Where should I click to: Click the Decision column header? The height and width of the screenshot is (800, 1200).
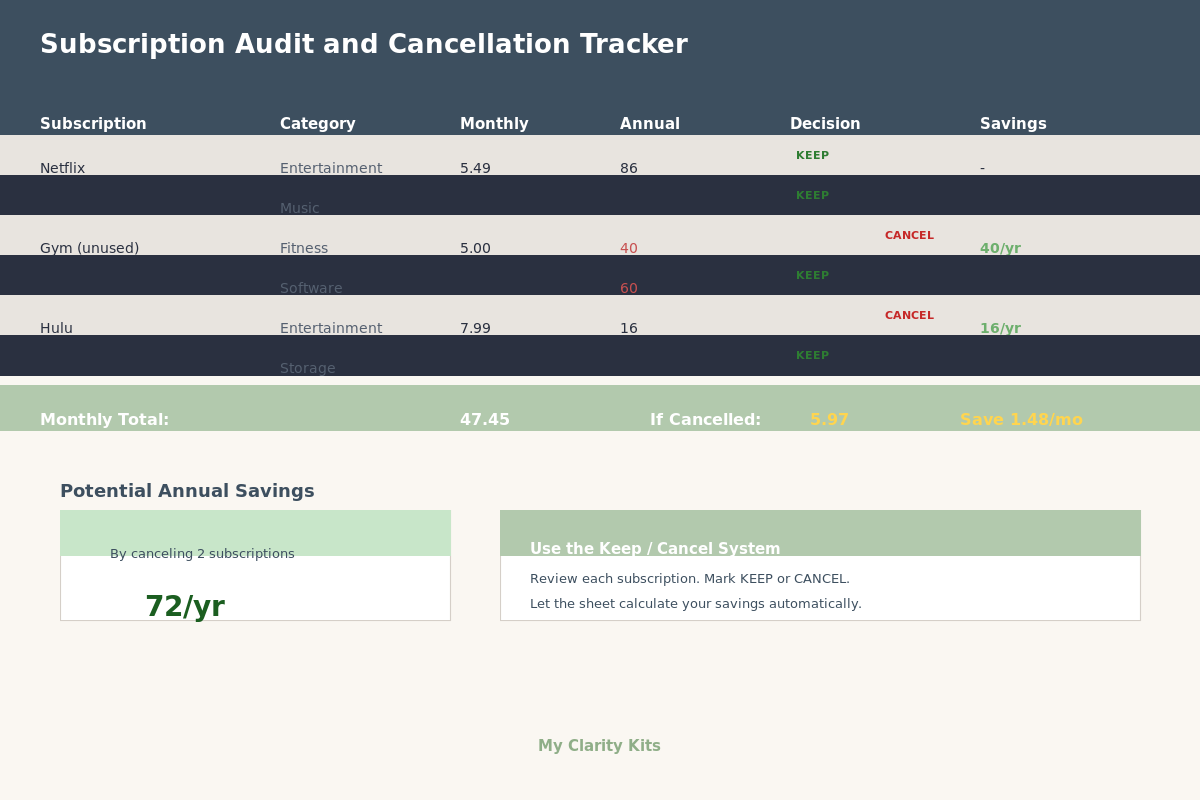(825, 124)
